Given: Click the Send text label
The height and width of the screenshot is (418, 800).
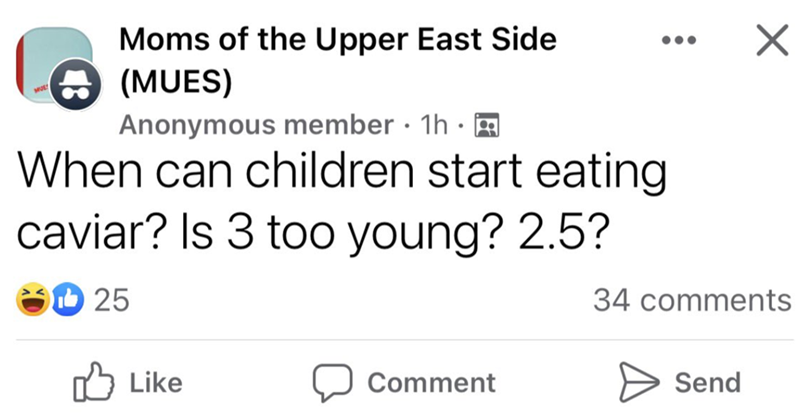Looking at the screenshot, I should (708, 381).
